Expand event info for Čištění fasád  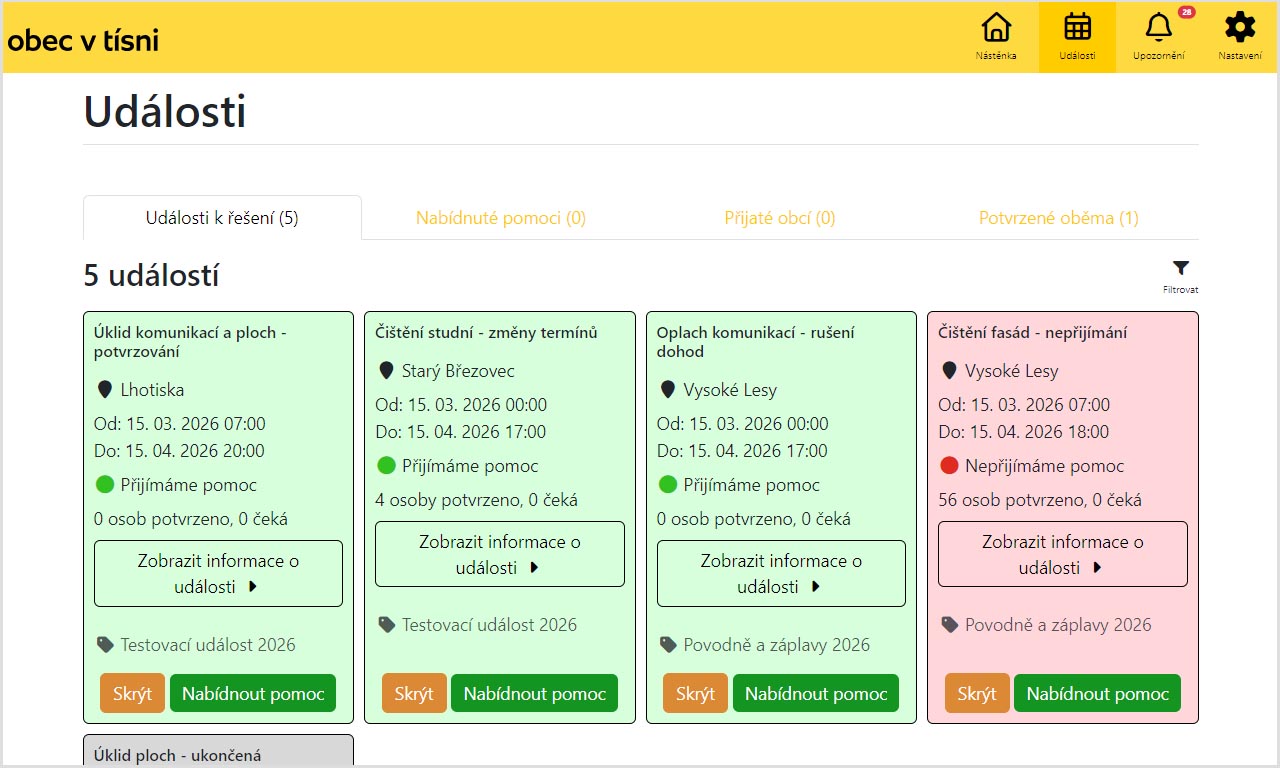1062,554
